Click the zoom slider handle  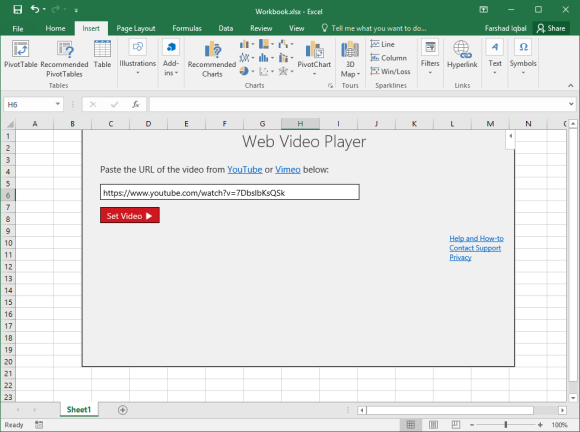pos(505,425)
